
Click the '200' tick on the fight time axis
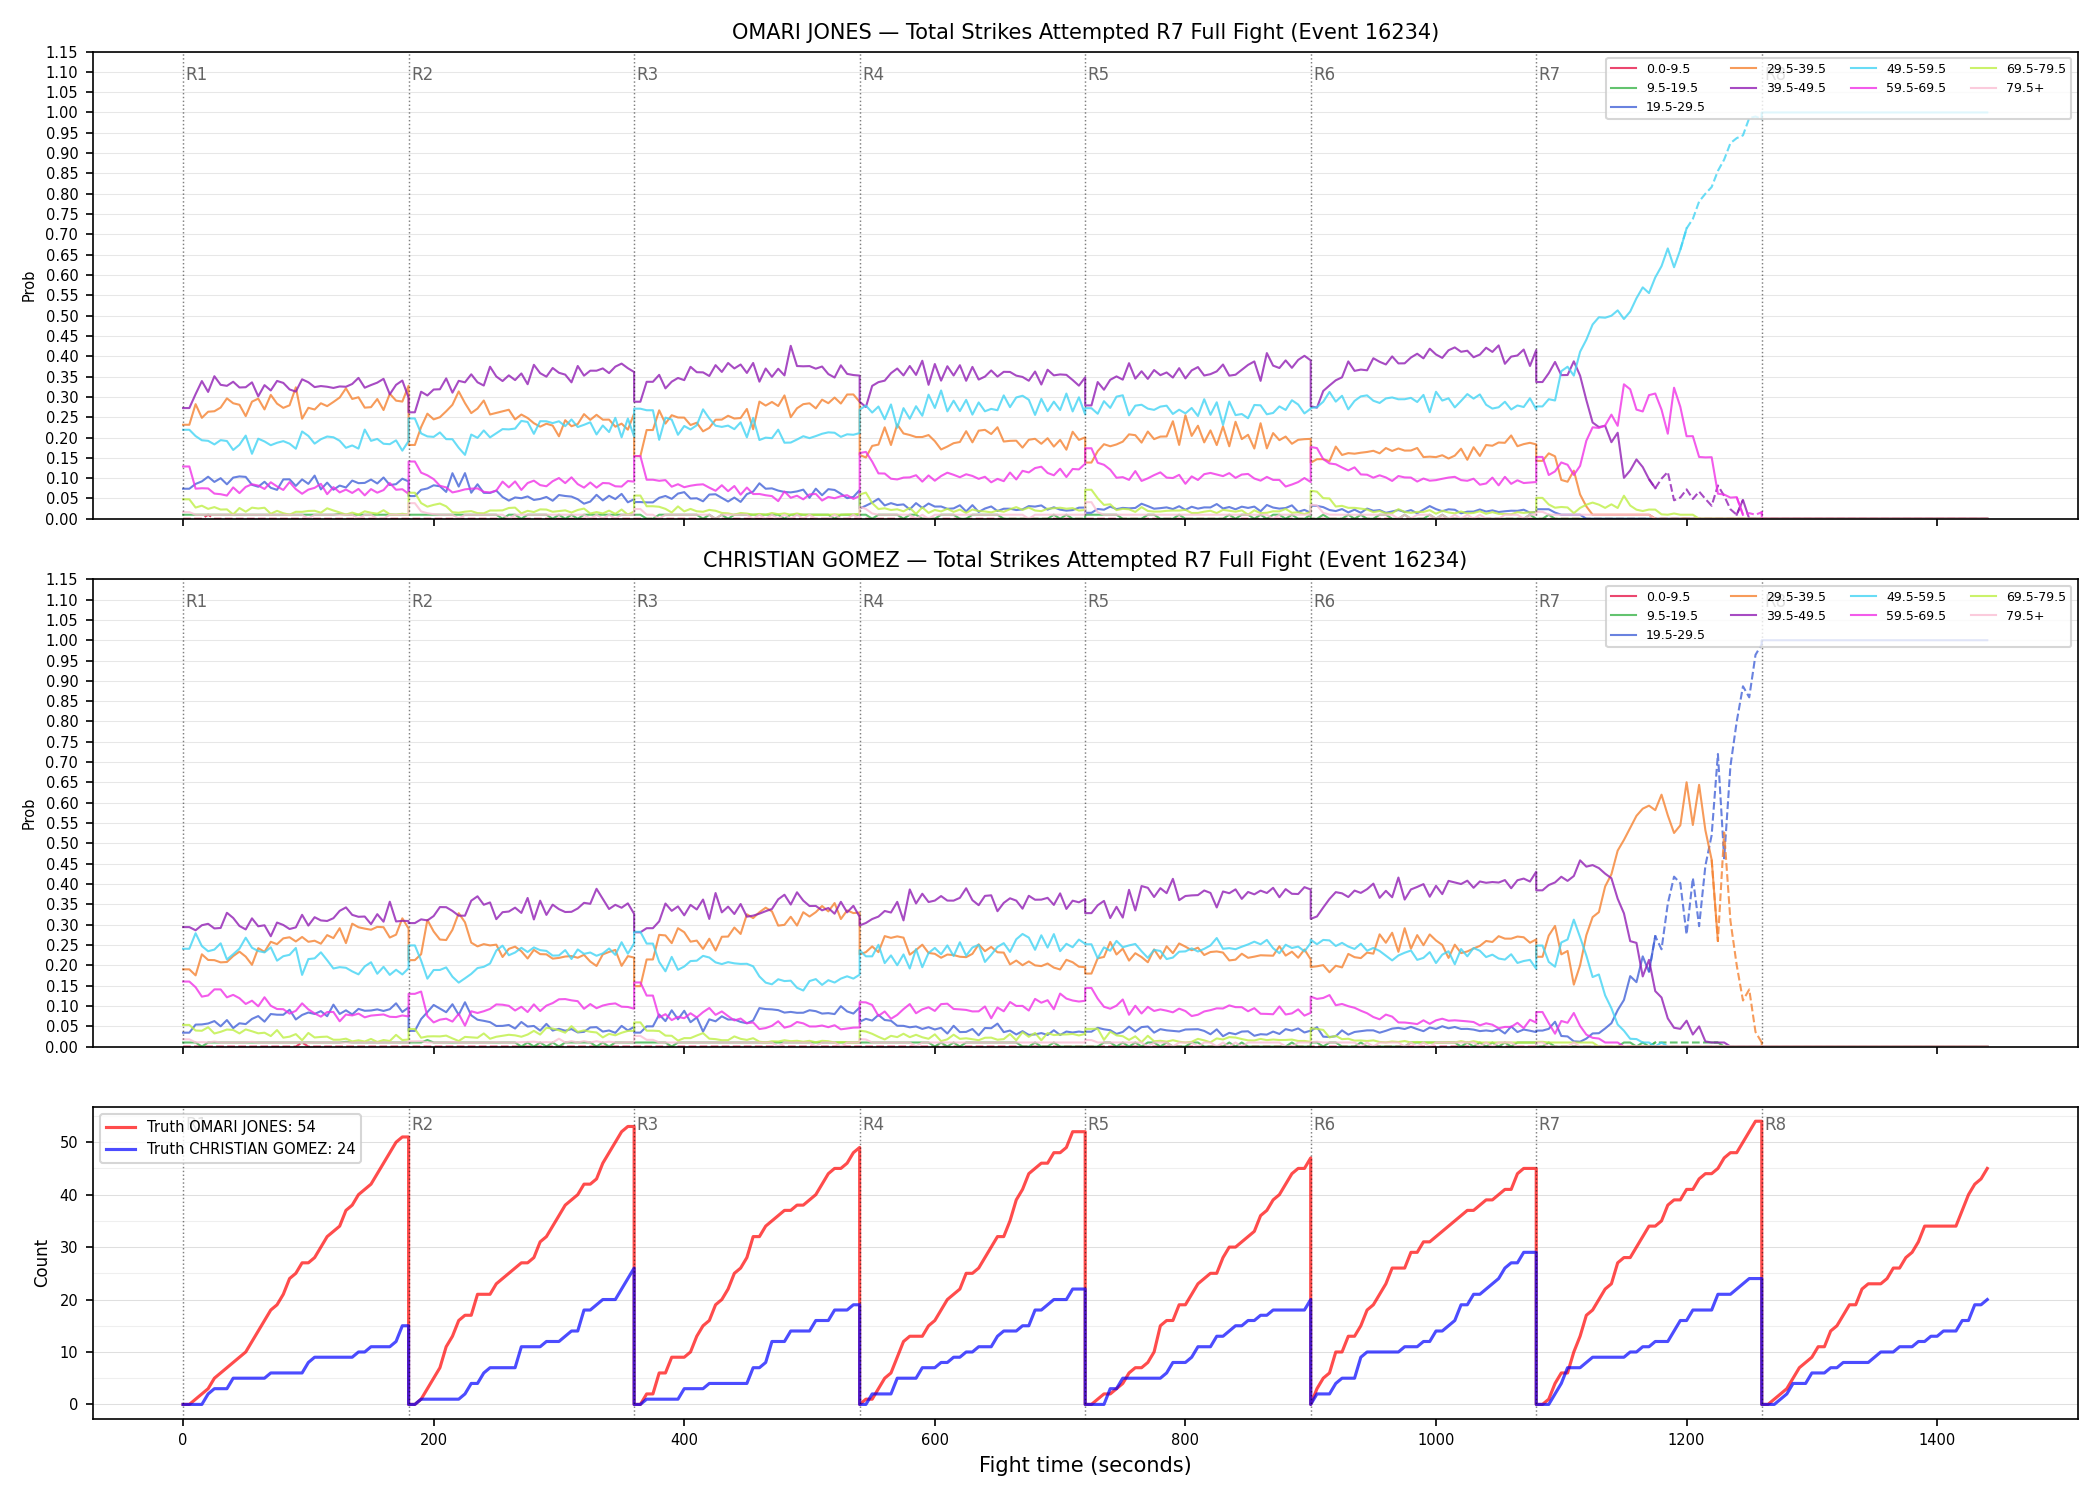point(433,1440)
